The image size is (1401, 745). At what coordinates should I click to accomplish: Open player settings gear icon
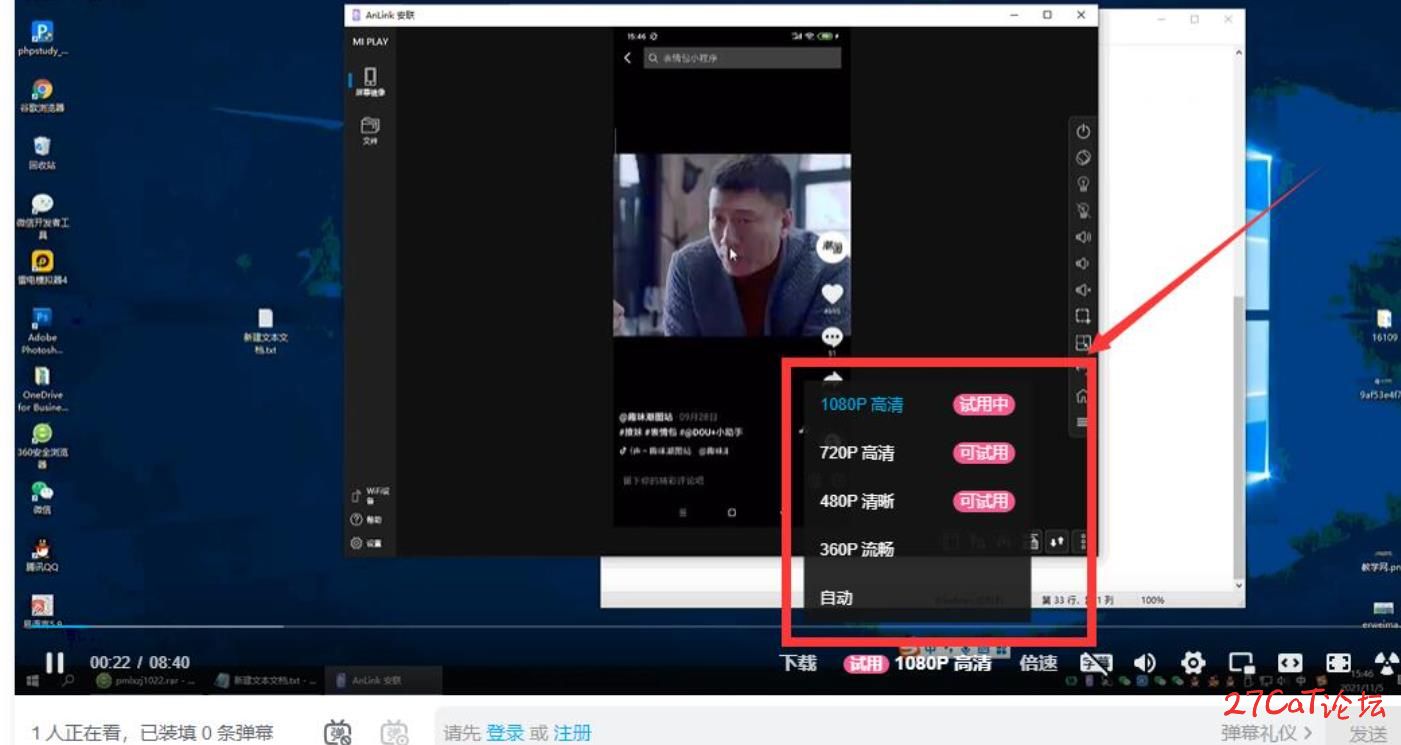pos(1193,663)
